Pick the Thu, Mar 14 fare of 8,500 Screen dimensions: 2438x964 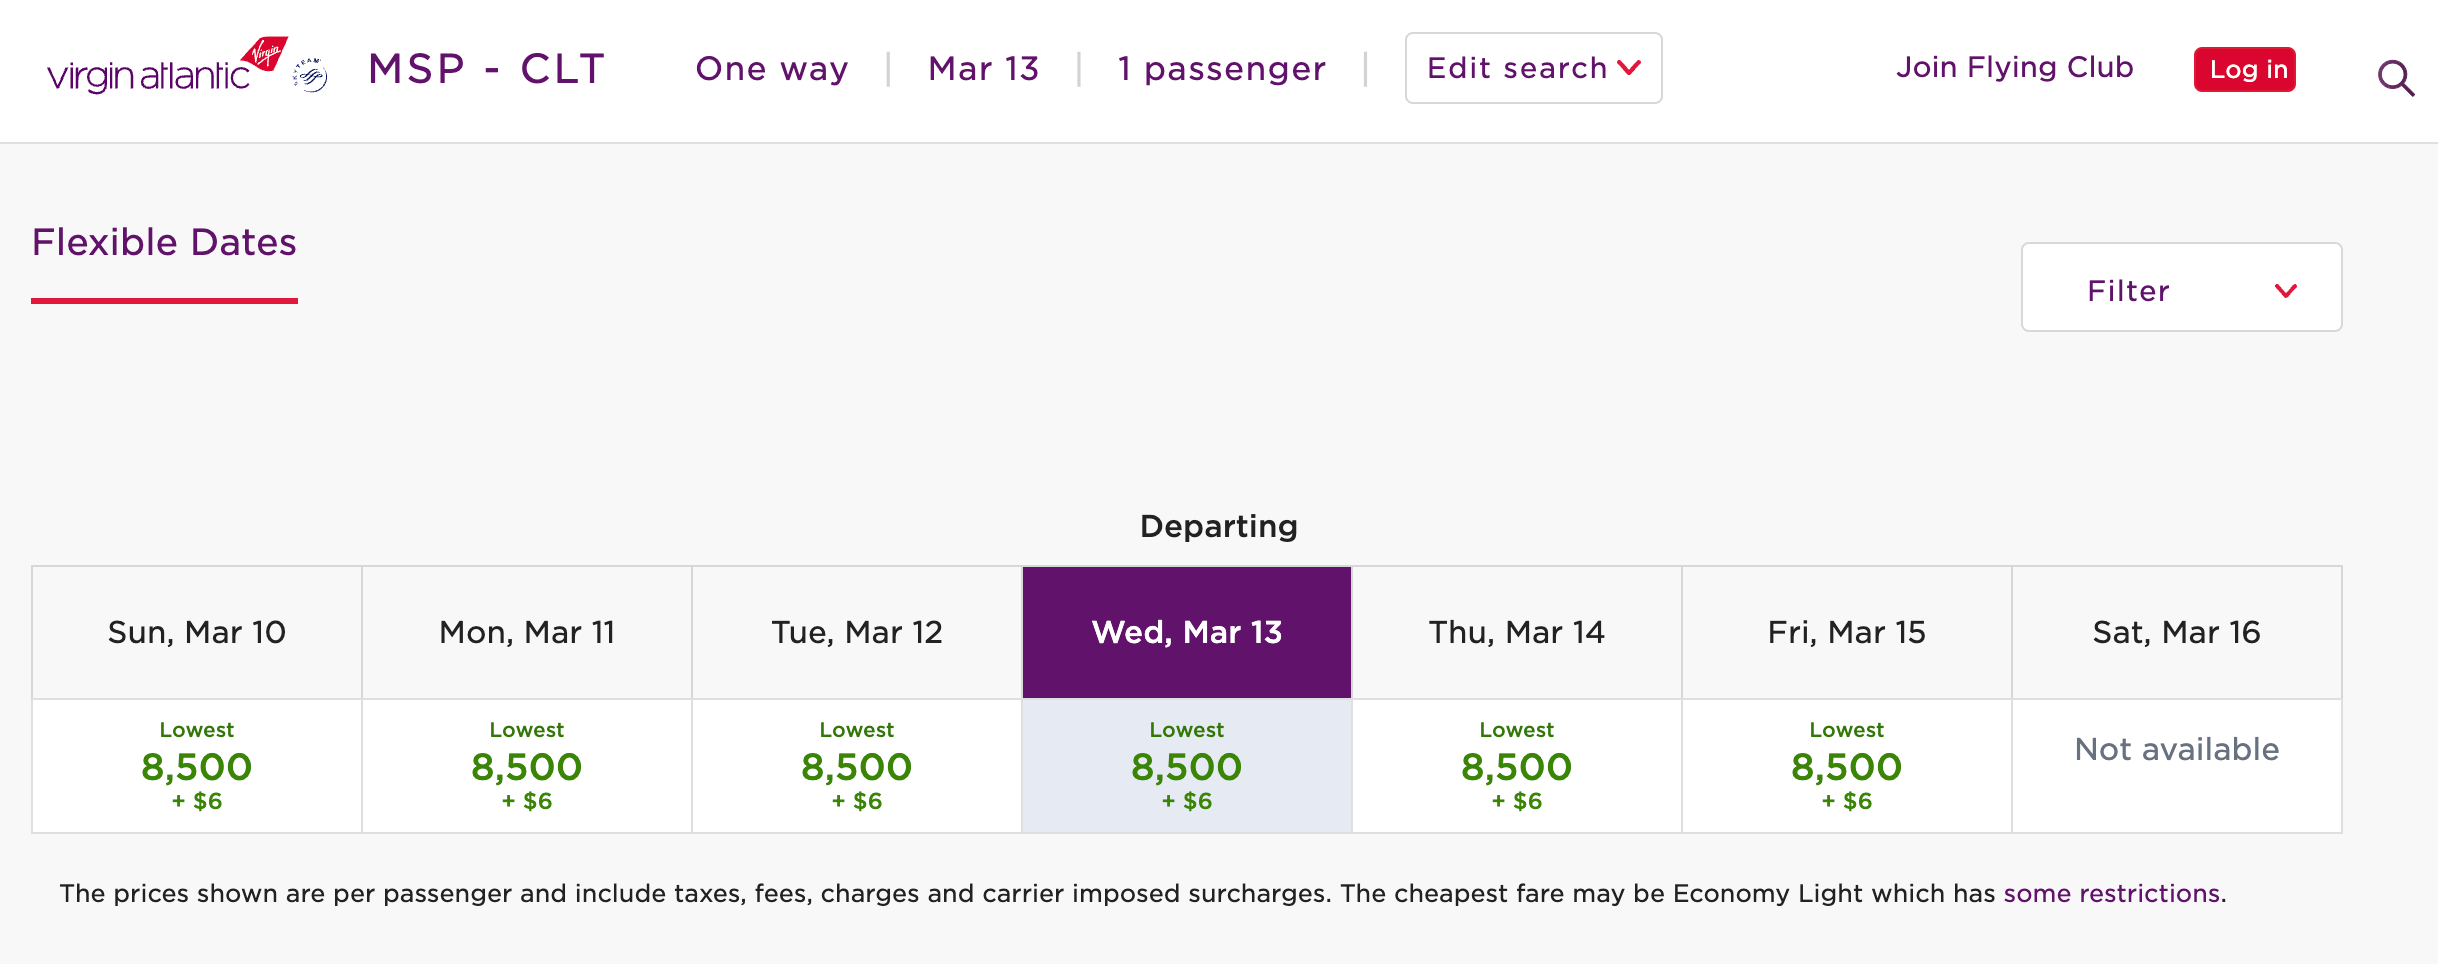1516,765
